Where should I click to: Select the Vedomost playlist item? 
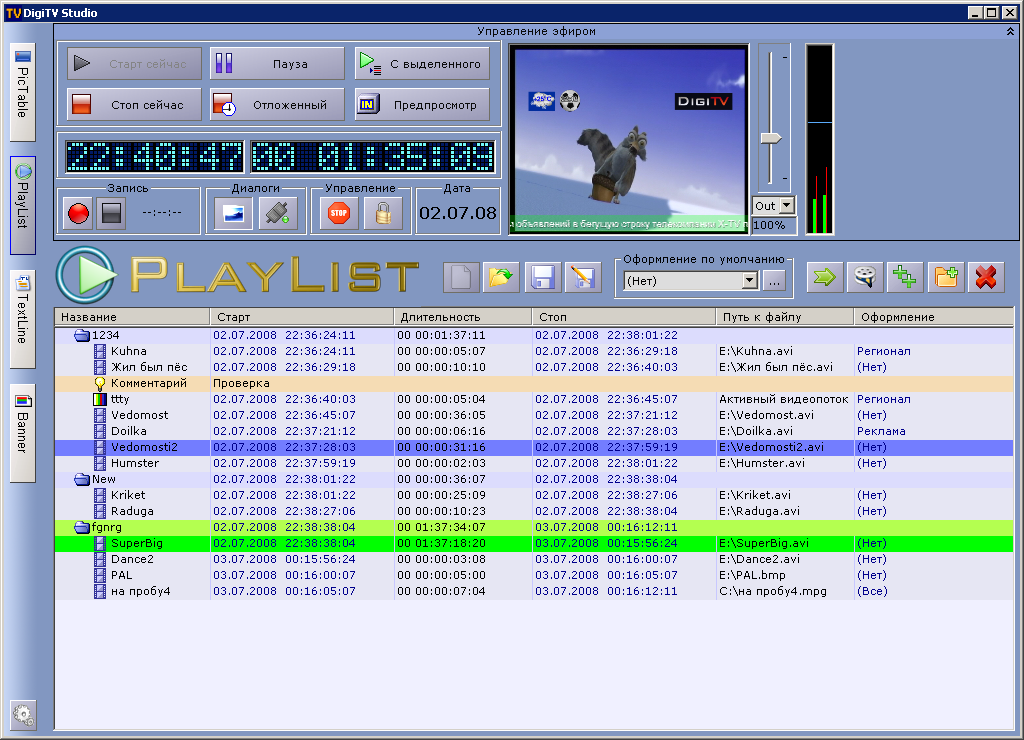tap(534, 415)
